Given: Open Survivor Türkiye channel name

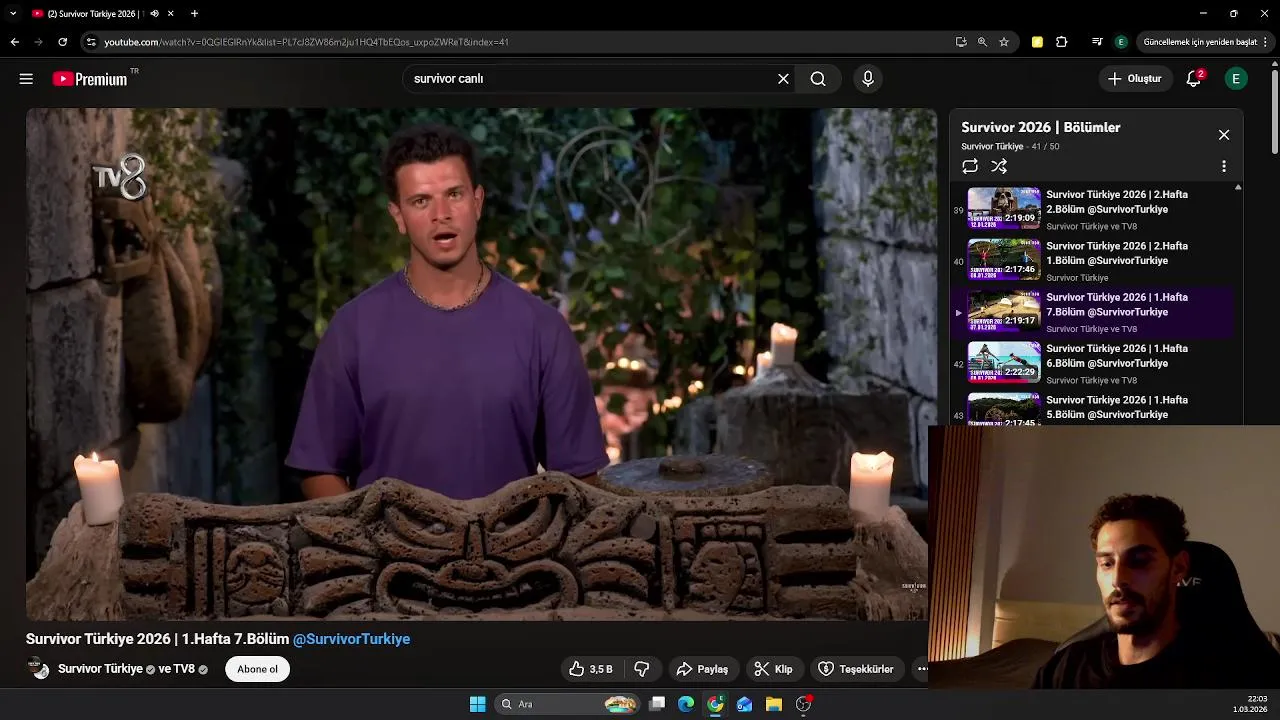Looking at the screenshot, I should (100, 669).
